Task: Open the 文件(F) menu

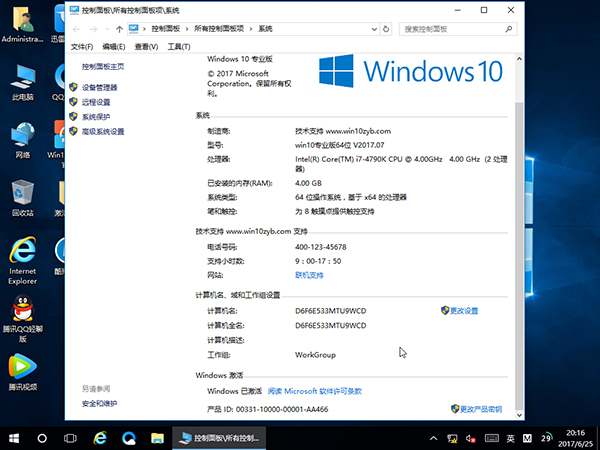Action: pyautogui.click(x=82, y=47)
